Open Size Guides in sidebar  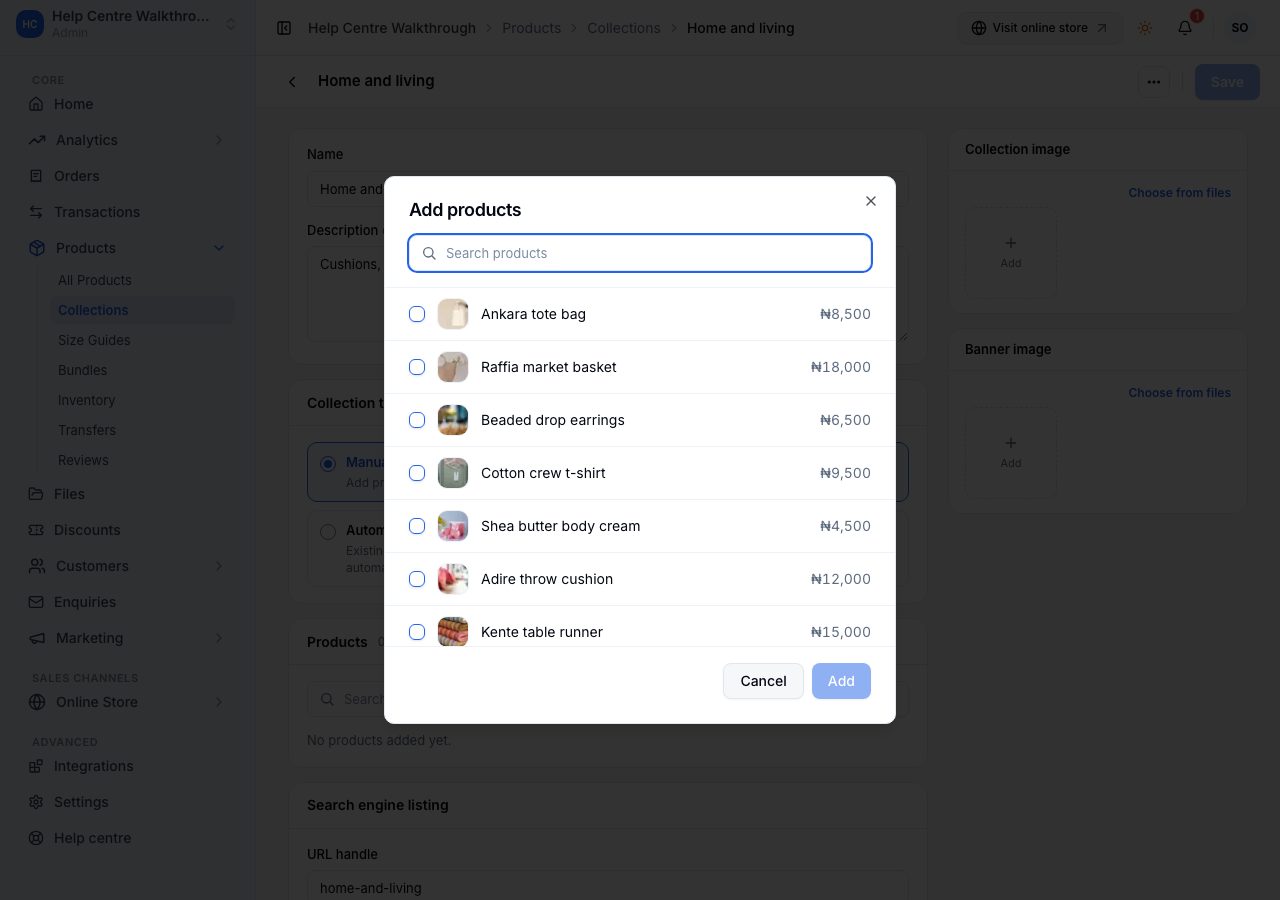click(x=94, y=340)
